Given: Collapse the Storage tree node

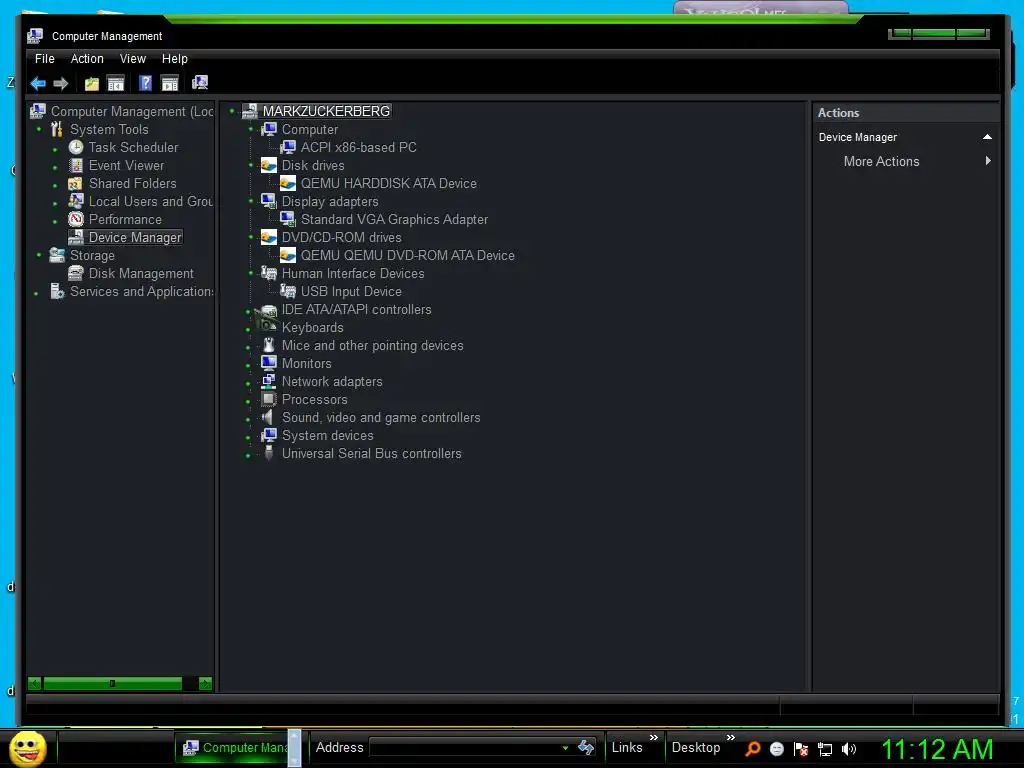Looking at the screenshot, I should coord(39,255).
